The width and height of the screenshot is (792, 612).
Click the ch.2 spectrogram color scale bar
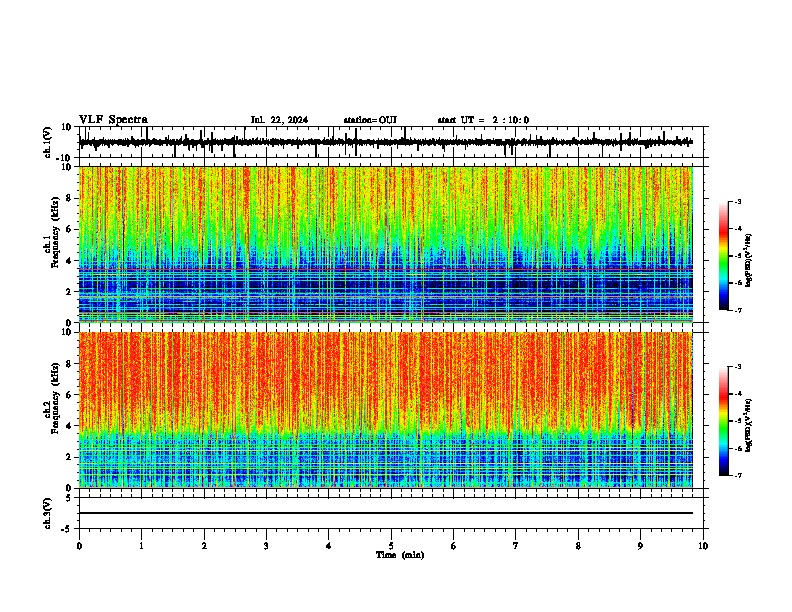pyautogui.click(x=724, y=421)
